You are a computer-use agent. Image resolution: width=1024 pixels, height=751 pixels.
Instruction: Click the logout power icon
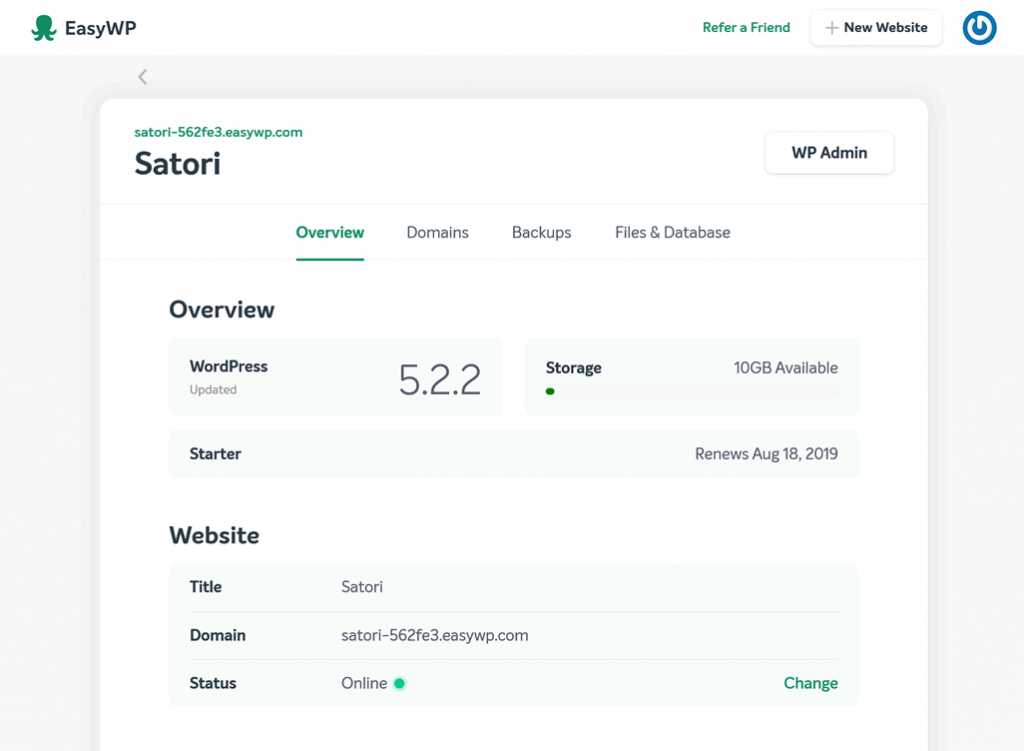979,28
